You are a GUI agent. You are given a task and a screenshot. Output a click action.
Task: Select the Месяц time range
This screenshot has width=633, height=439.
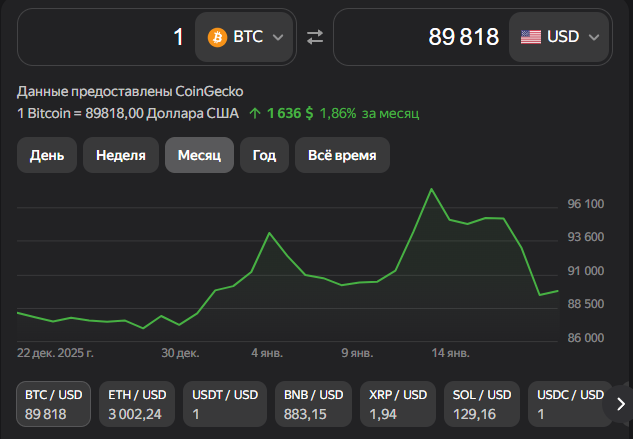[199, 155]
